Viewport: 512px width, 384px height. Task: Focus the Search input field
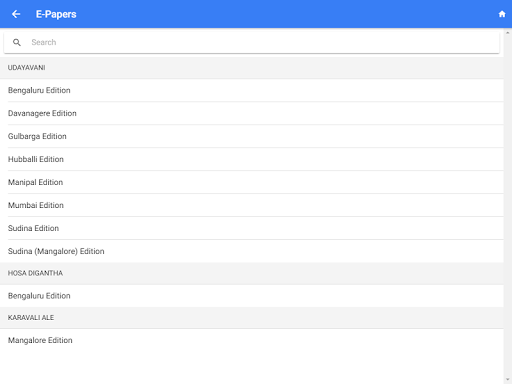251,42
